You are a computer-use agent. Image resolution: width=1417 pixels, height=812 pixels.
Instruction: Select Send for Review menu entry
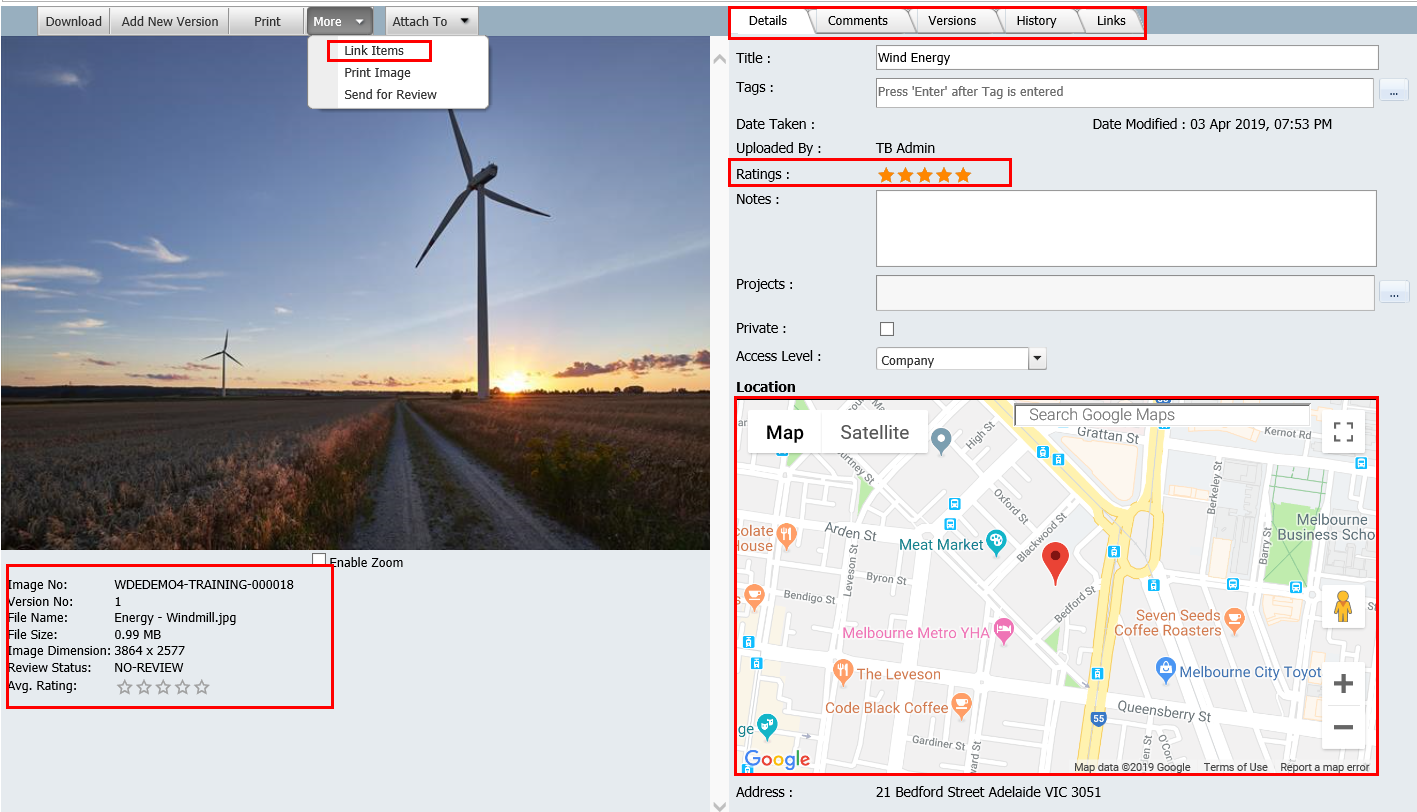pyautogui.click(x=390, y=95)
